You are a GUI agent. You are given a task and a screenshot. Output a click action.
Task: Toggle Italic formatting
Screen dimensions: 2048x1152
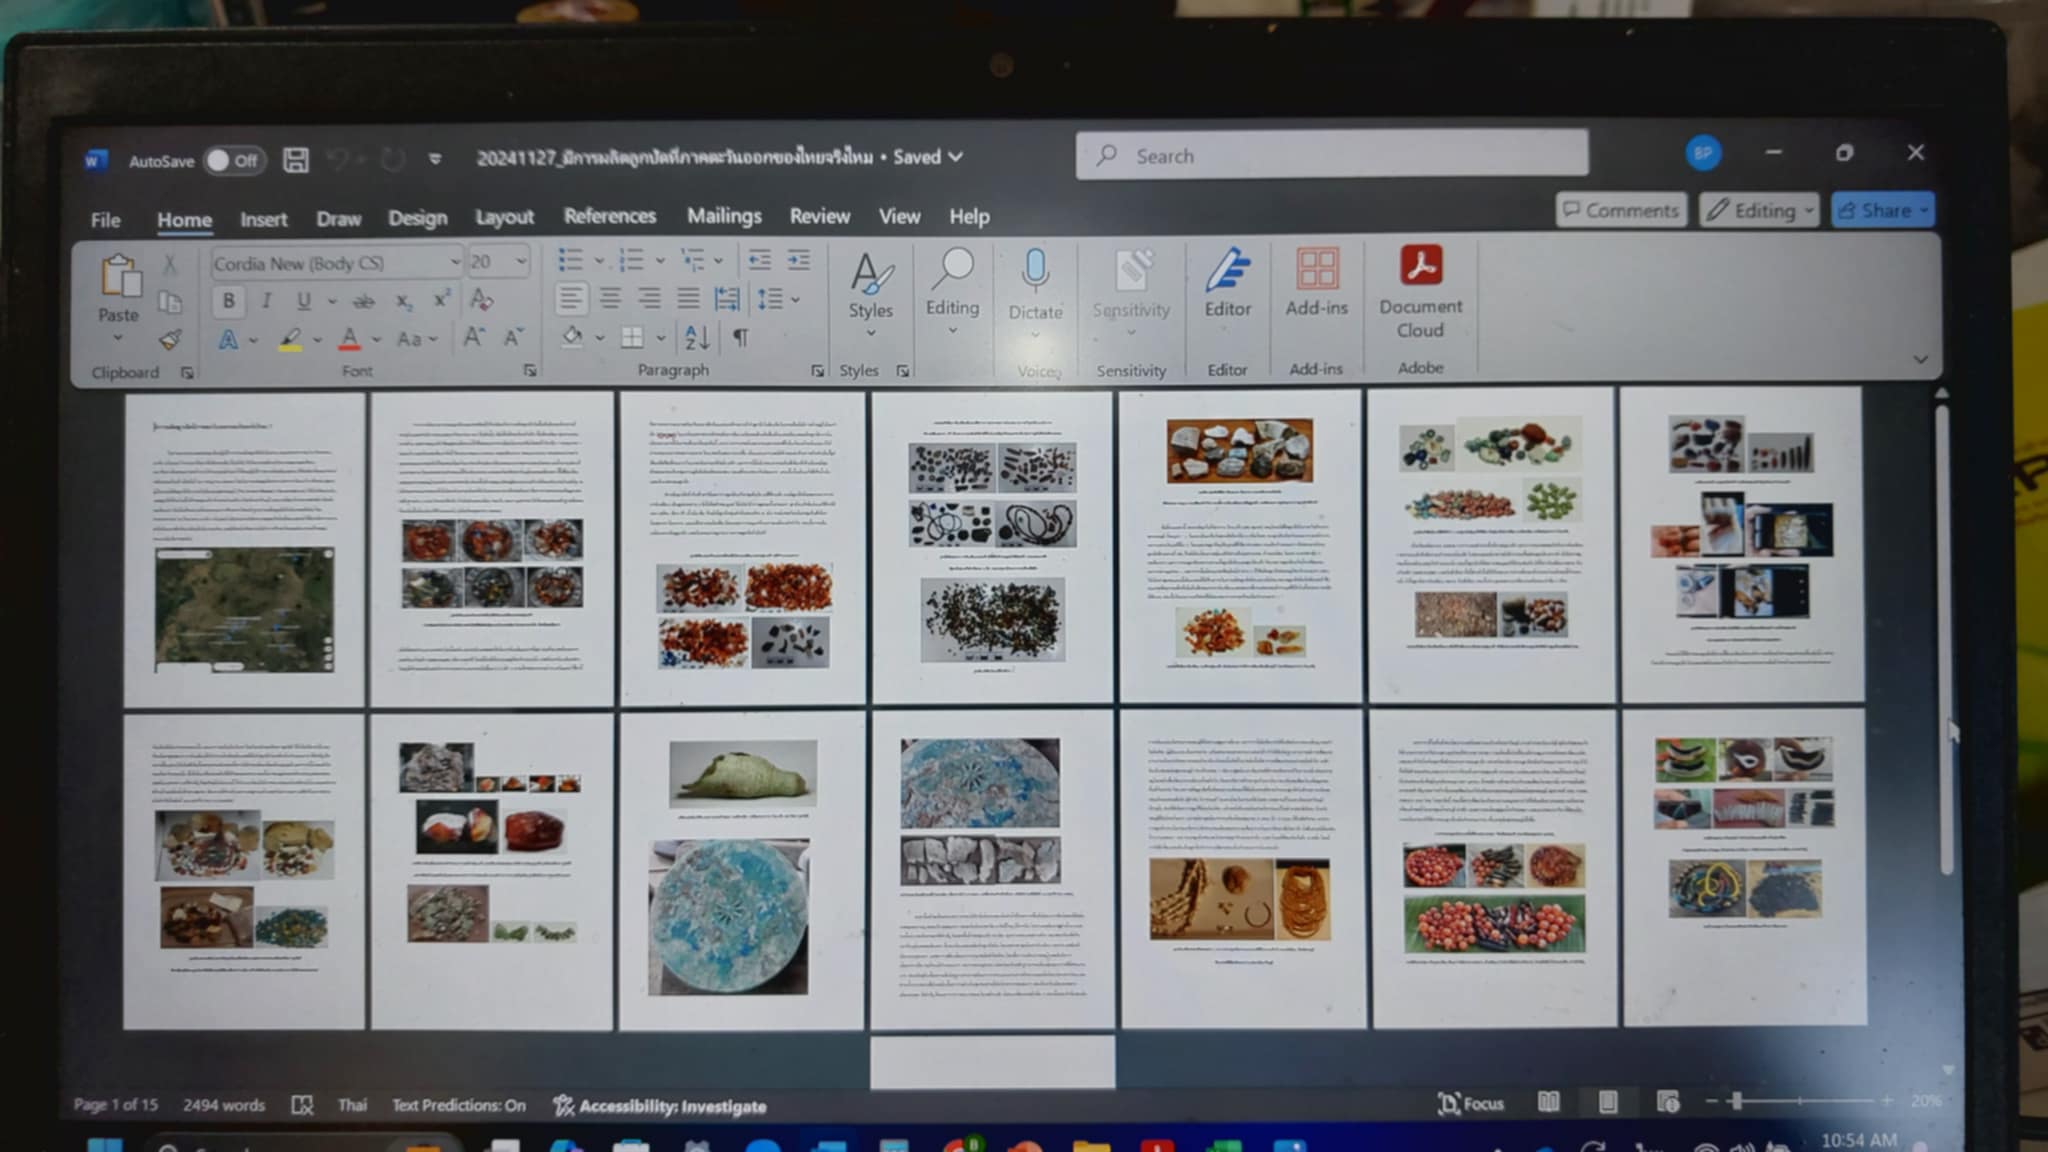[x=266, y=300]
